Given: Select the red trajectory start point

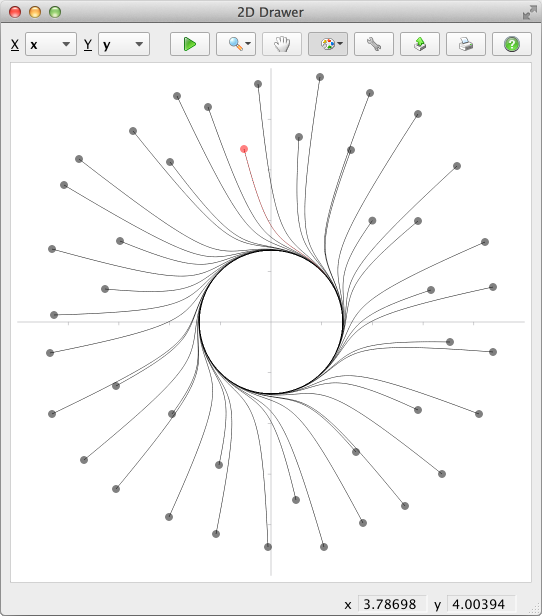Looking at the screenshot, I should pyautogui.click(x=244, y=149).
